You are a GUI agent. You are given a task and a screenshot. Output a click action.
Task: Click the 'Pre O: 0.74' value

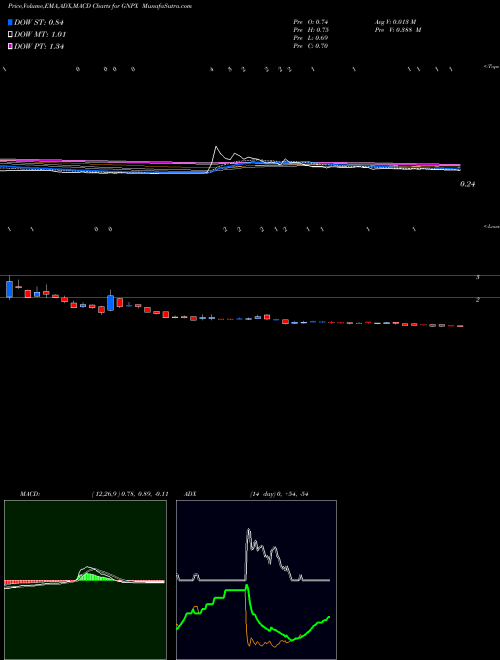click(x=311, y=22)
